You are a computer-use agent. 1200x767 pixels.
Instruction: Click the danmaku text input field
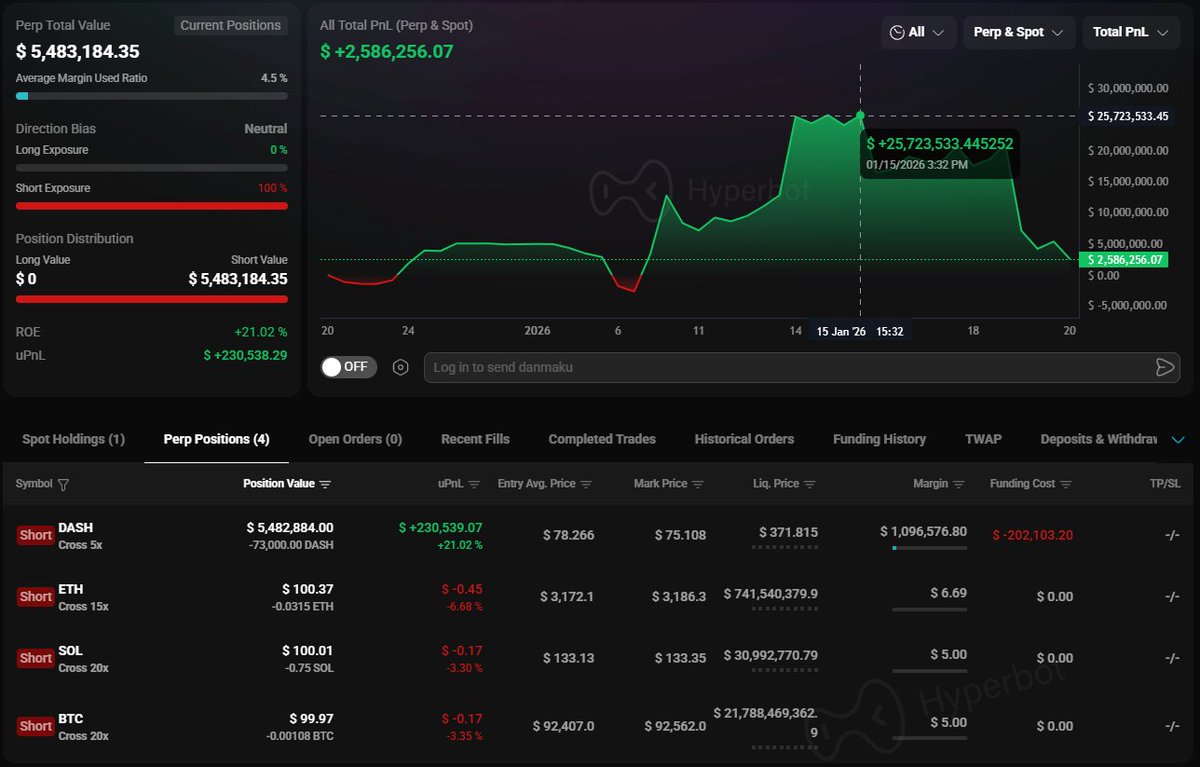click(780, 367)
